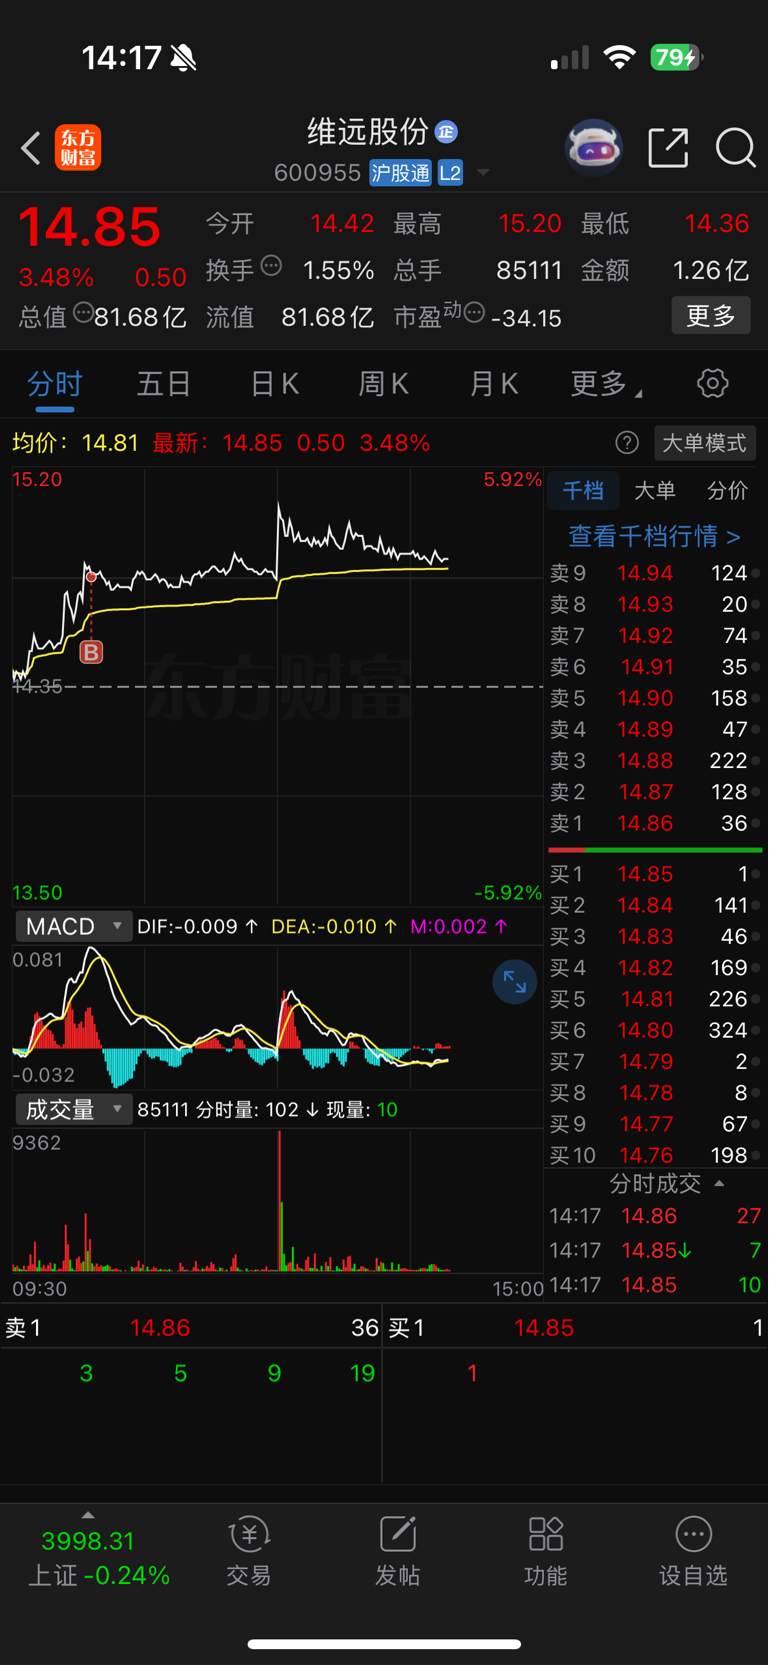
Task: Select 买2 row at 14.84
Action: tap(655, 905)
